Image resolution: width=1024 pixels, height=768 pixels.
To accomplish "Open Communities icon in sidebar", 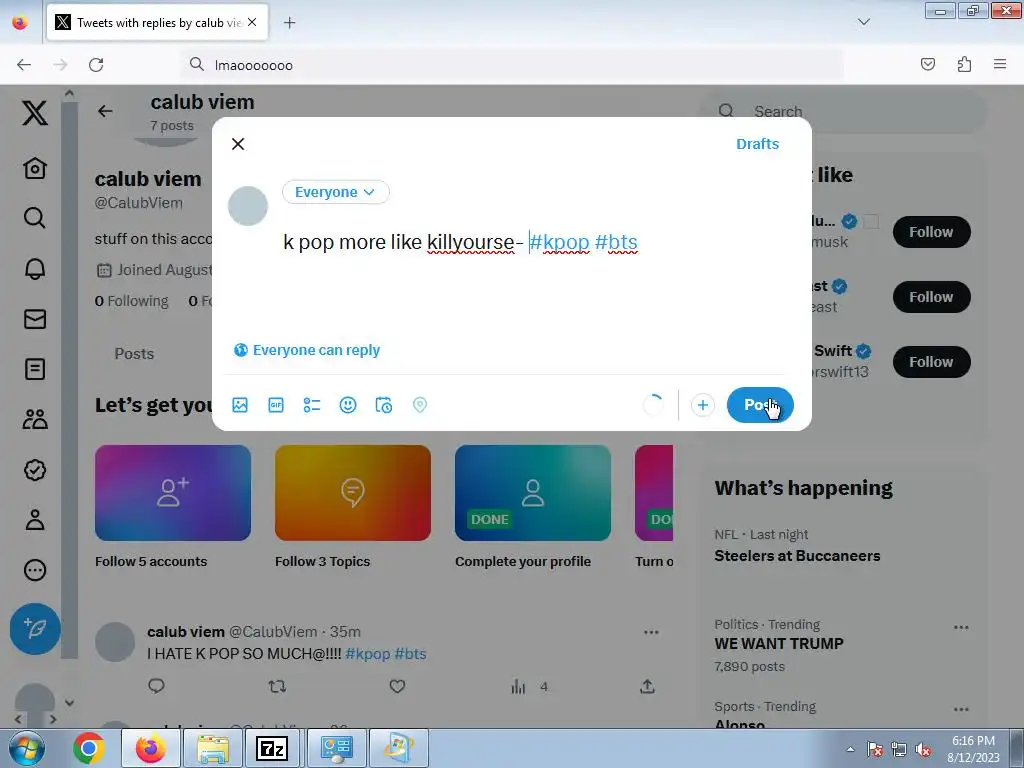I will click(x=35, y=419).
